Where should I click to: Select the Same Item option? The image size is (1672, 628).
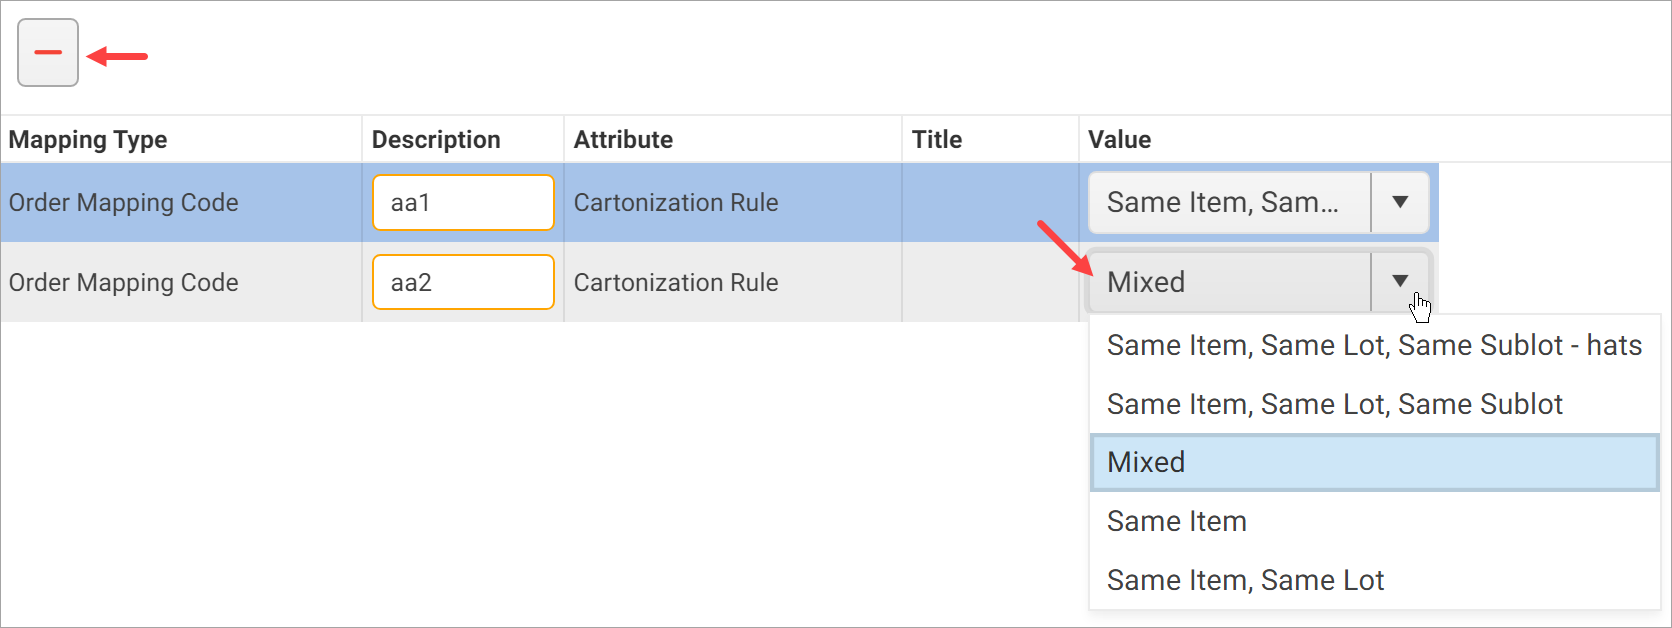click(x=1176, y=521)
